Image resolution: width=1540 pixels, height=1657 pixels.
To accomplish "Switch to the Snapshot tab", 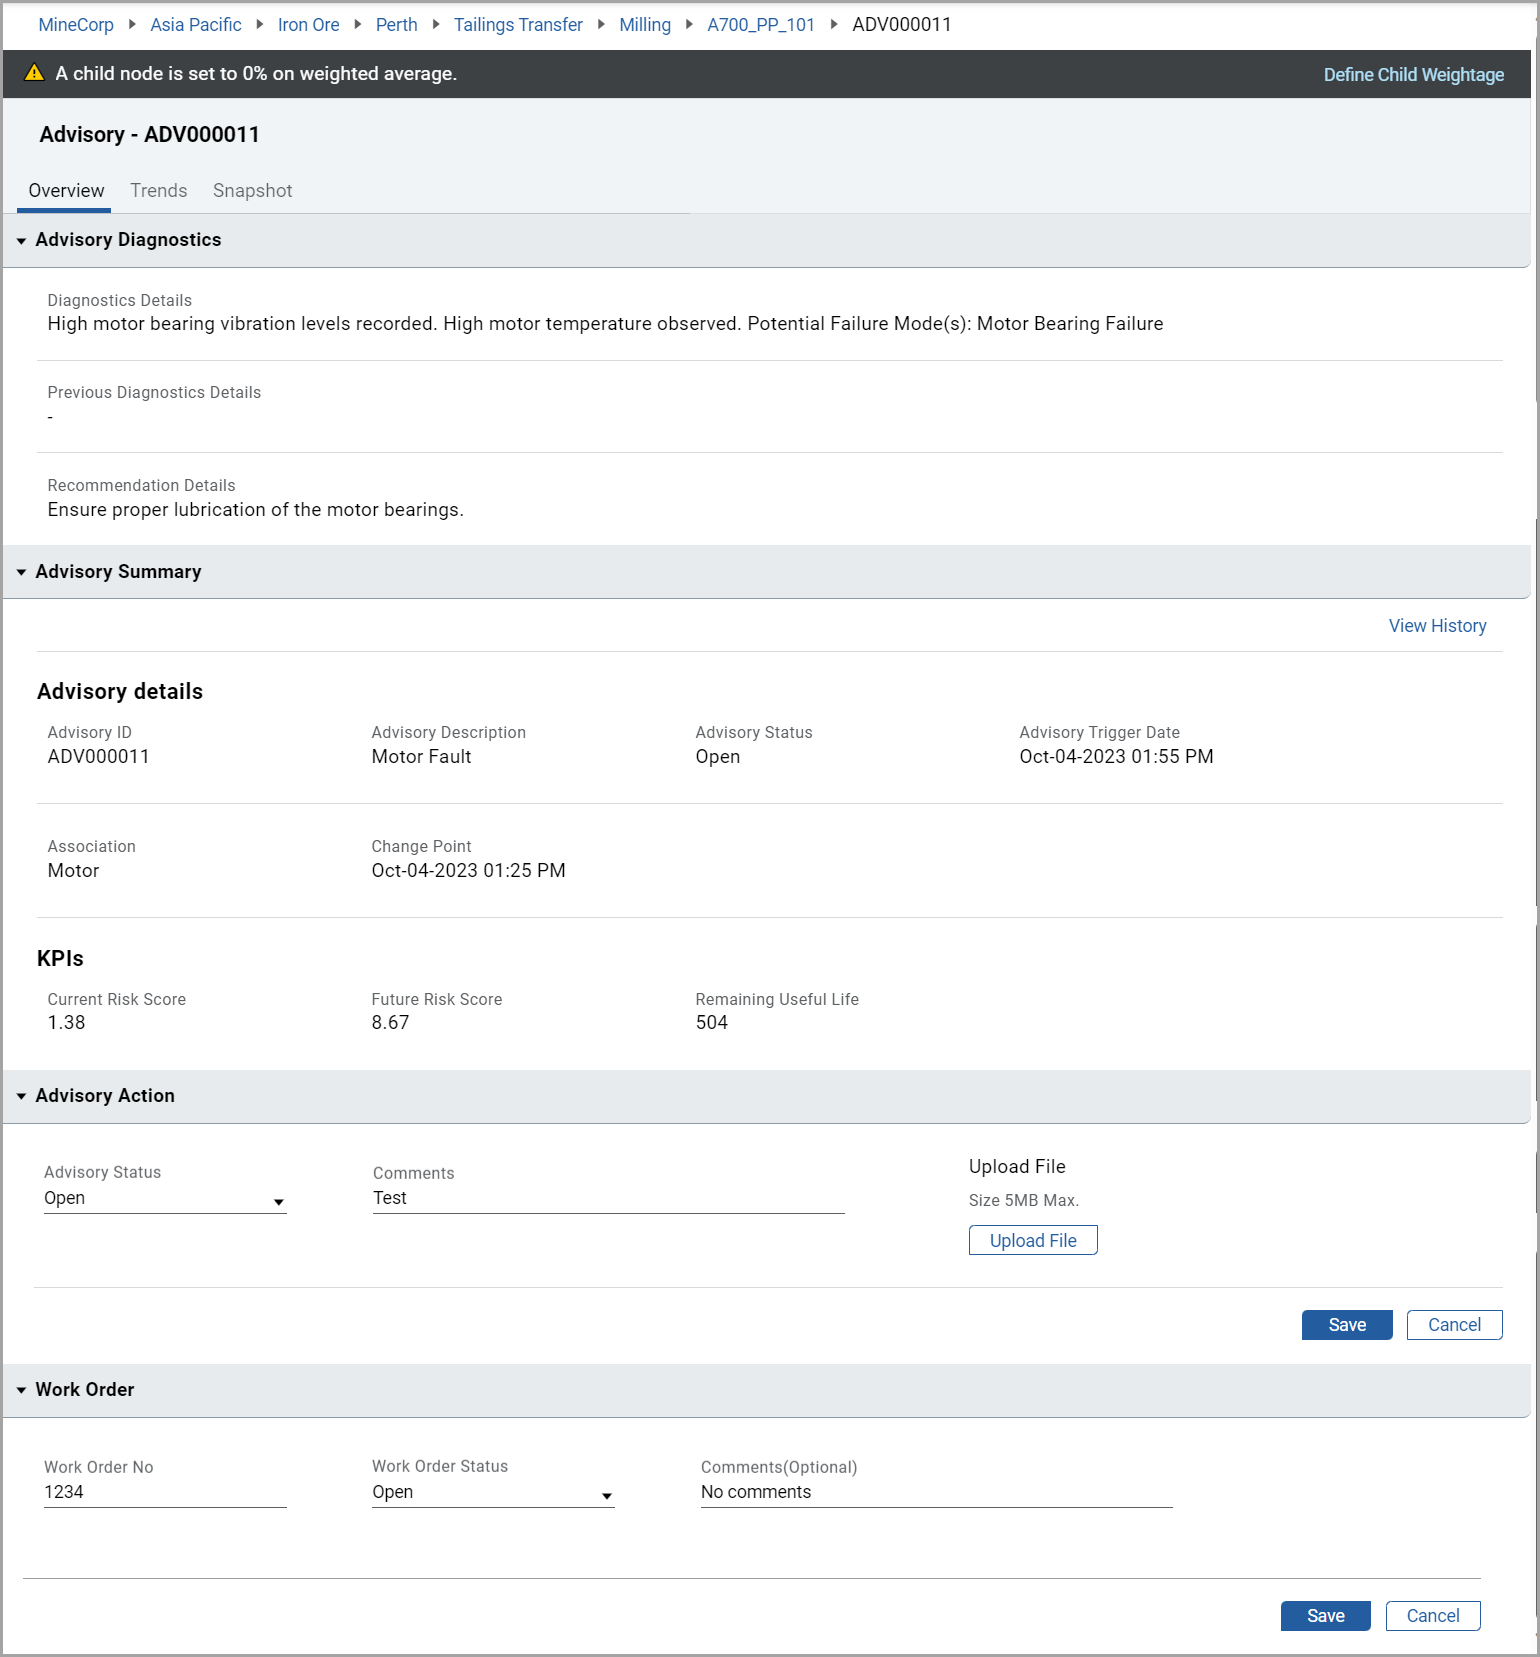I will pos(252,191).
